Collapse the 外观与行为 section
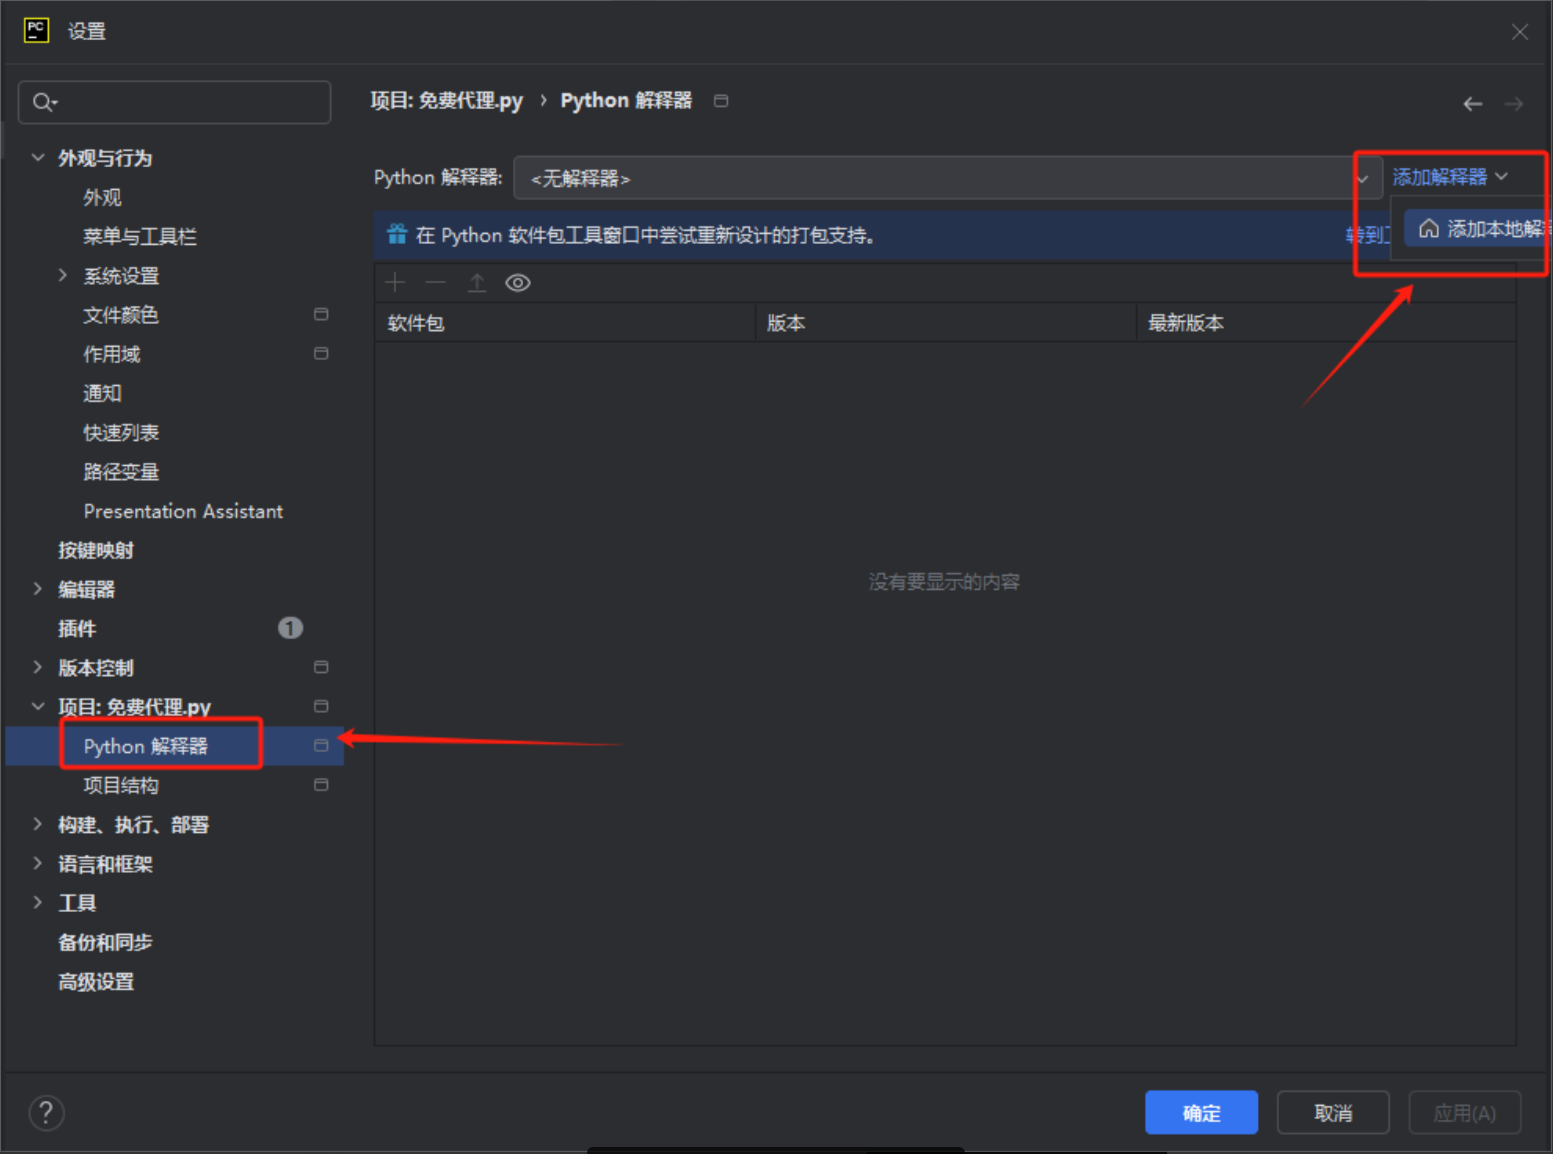 38,157
